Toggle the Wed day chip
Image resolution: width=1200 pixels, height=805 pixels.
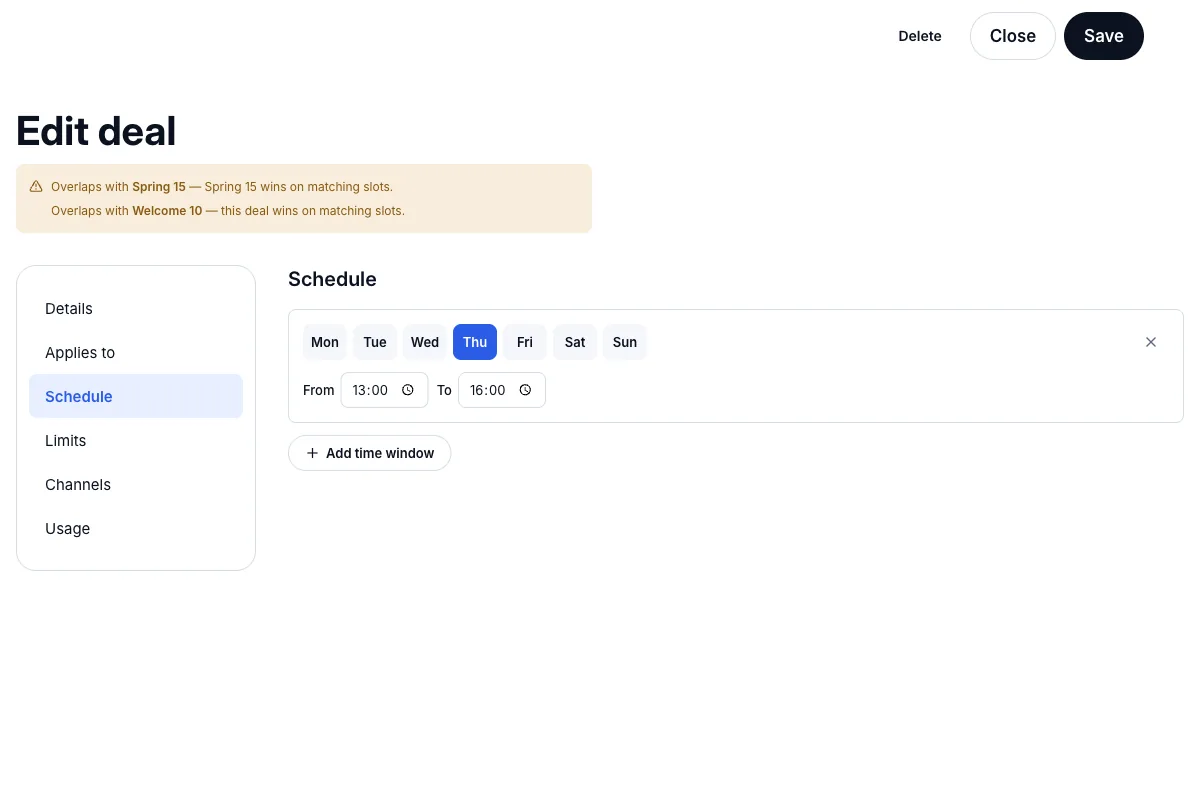(425, 342)
